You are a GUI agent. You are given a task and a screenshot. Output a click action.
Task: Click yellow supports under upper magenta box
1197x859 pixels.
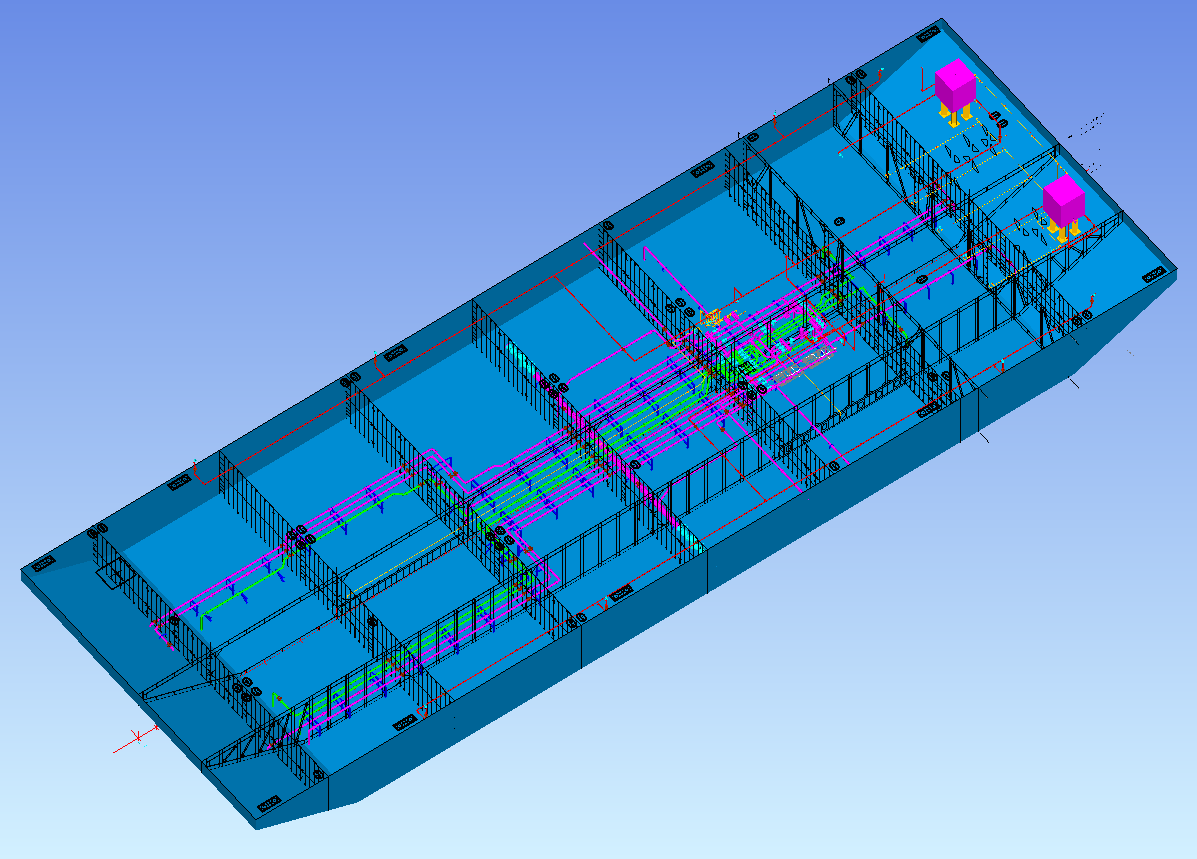coord(954,118)
